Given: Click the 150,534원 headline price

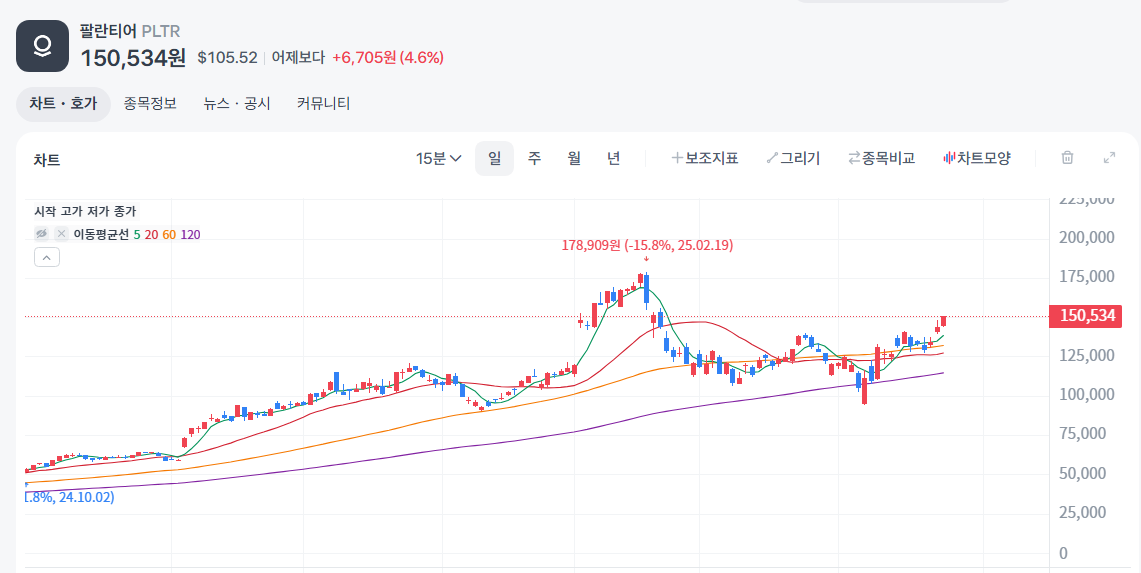Looking at the screenshot, I should click(133, 58).
